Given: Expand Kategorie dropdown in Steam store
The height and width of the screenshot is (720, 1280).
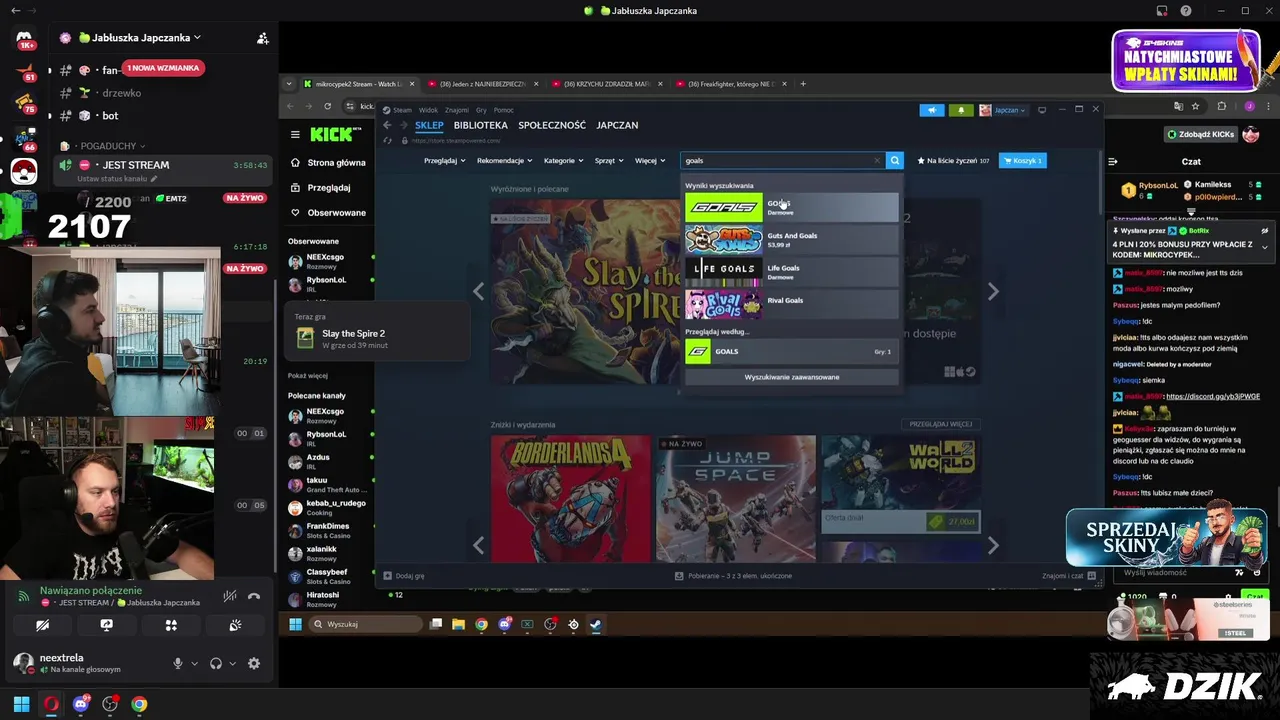Looking at the screenshot, I should [x=564, y=160].
